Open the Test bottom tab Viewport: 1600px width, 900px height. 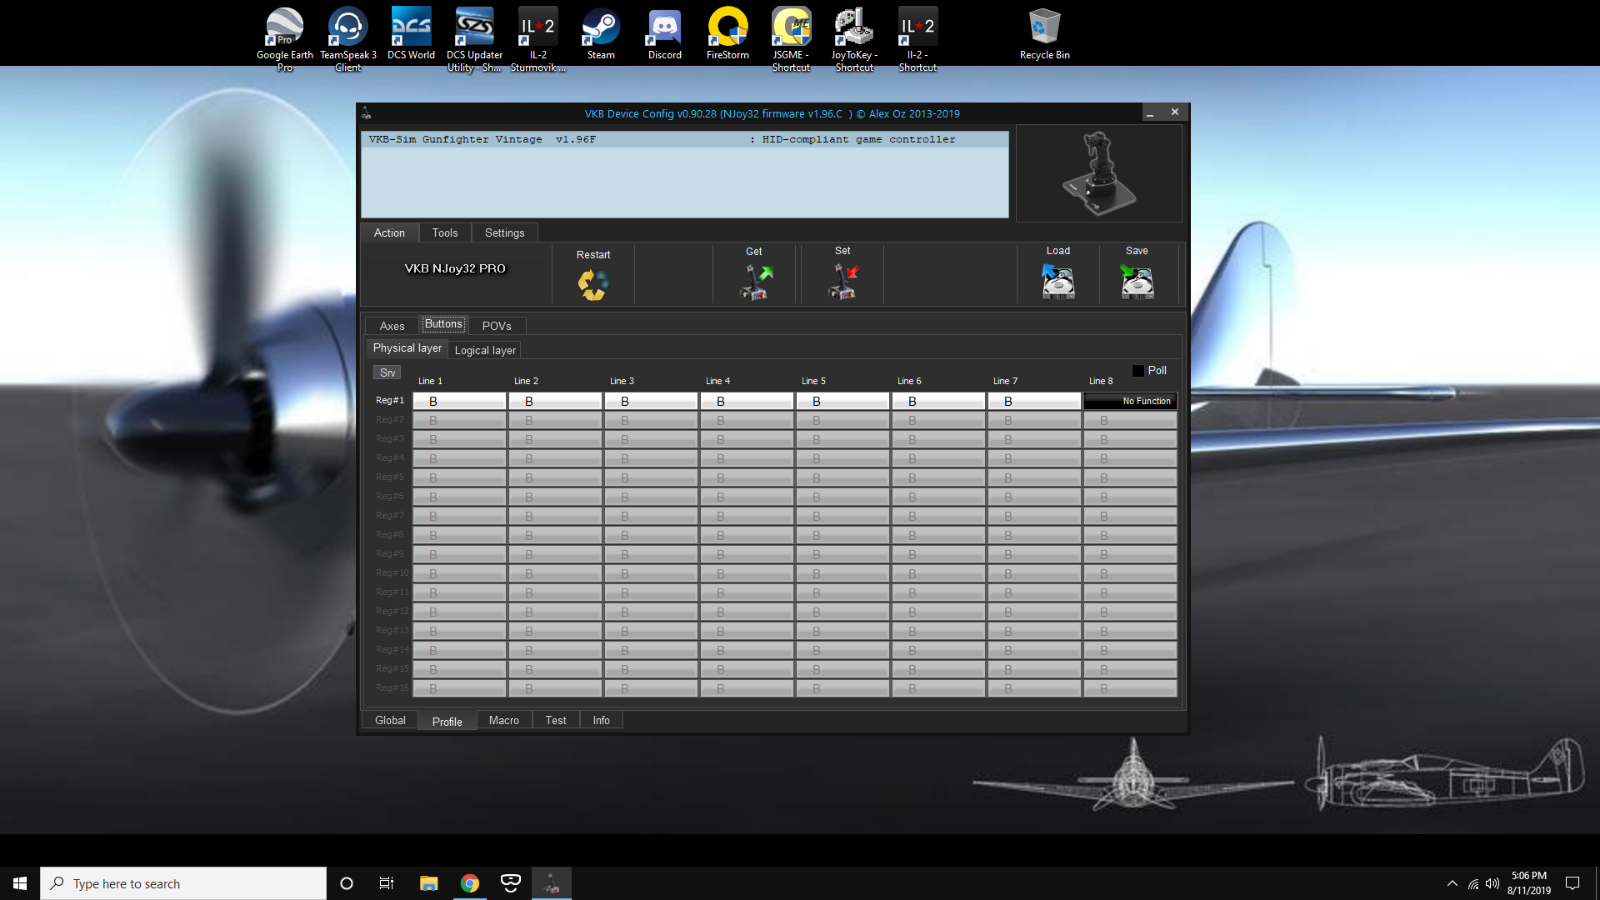click(x=556, y=720)
